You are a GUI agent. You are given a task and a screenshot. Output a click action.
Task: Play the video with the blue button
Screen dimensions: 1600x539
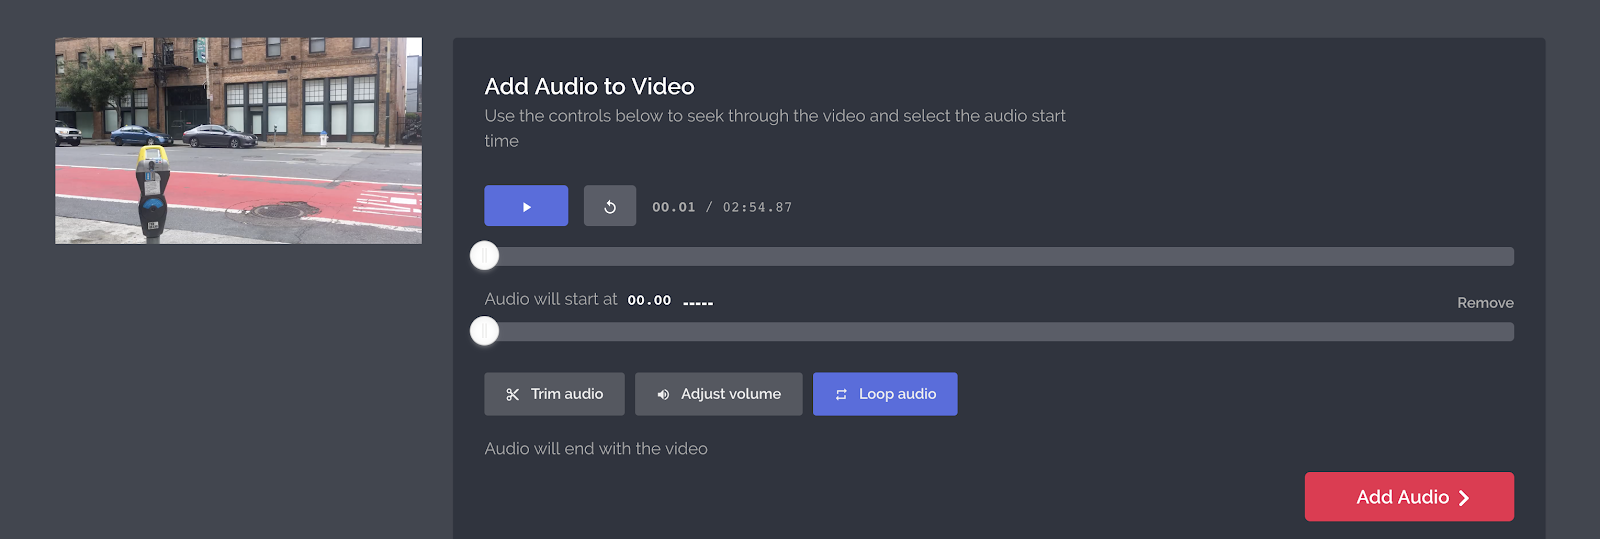(526, 206)
